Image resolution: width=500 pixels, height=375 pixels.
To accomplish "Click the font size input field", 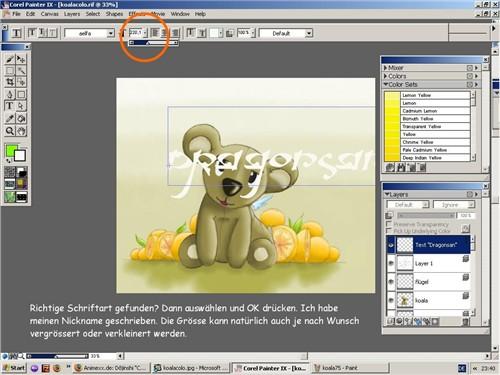I will (x=135, y=33).
